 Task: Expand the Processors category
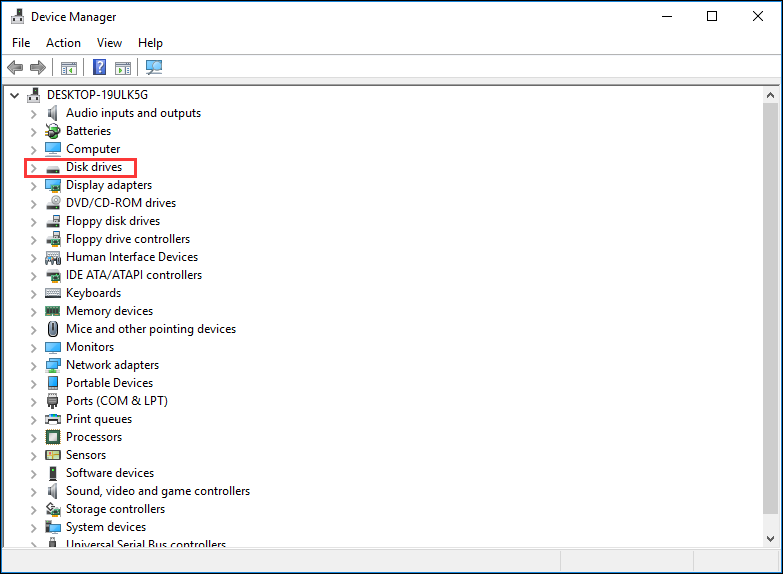coord(33,438)
